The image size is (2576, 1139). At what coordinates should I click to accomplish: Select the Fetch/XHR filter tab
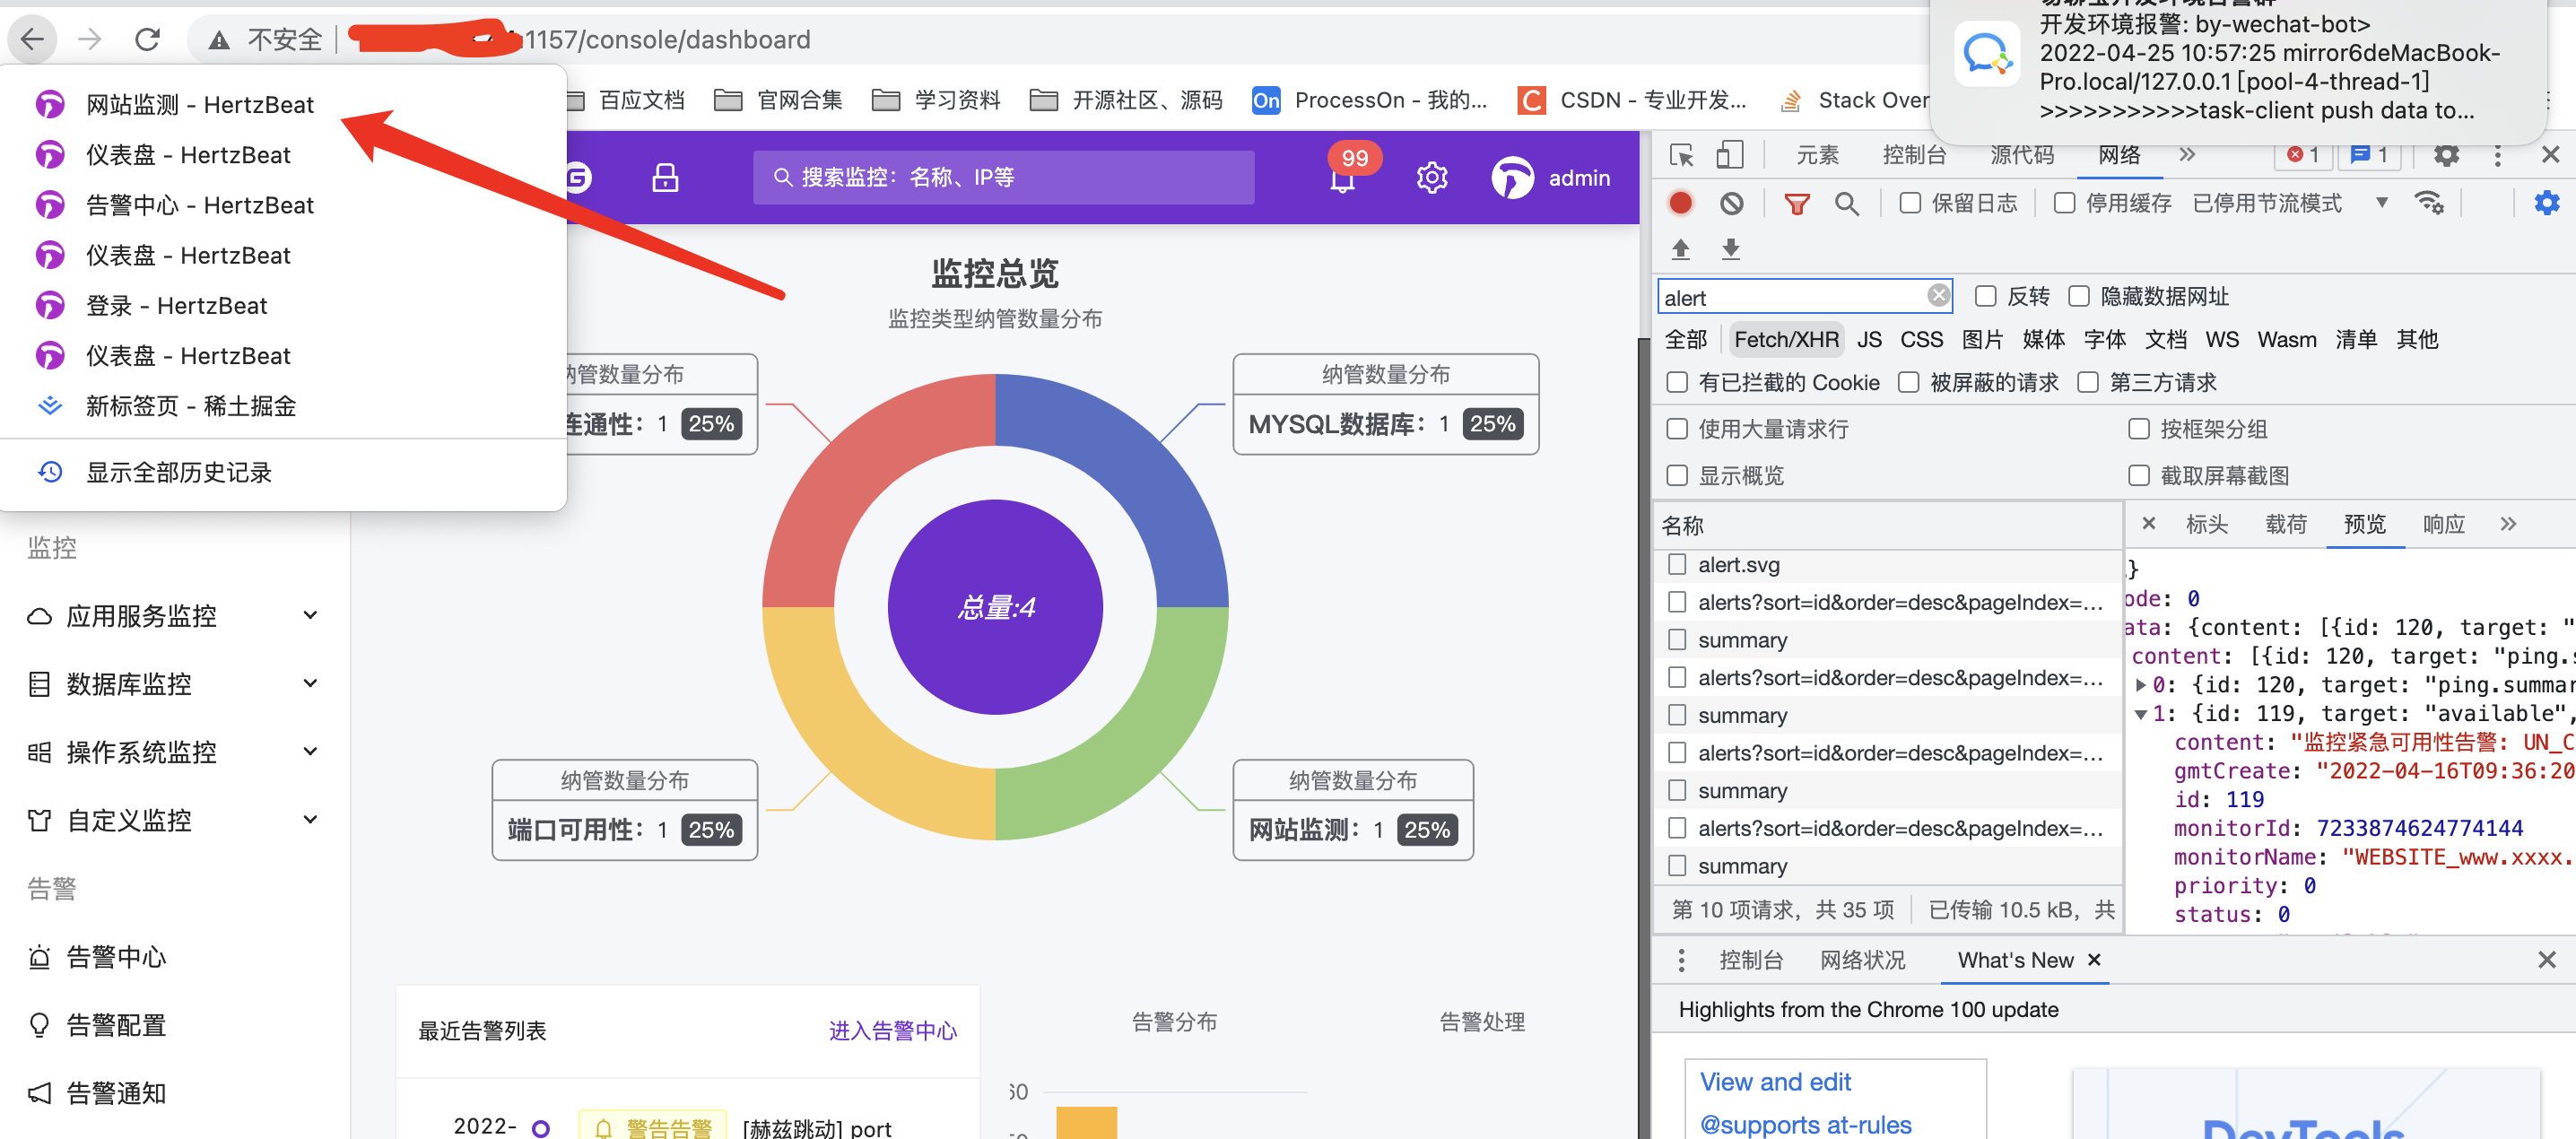1786,339
